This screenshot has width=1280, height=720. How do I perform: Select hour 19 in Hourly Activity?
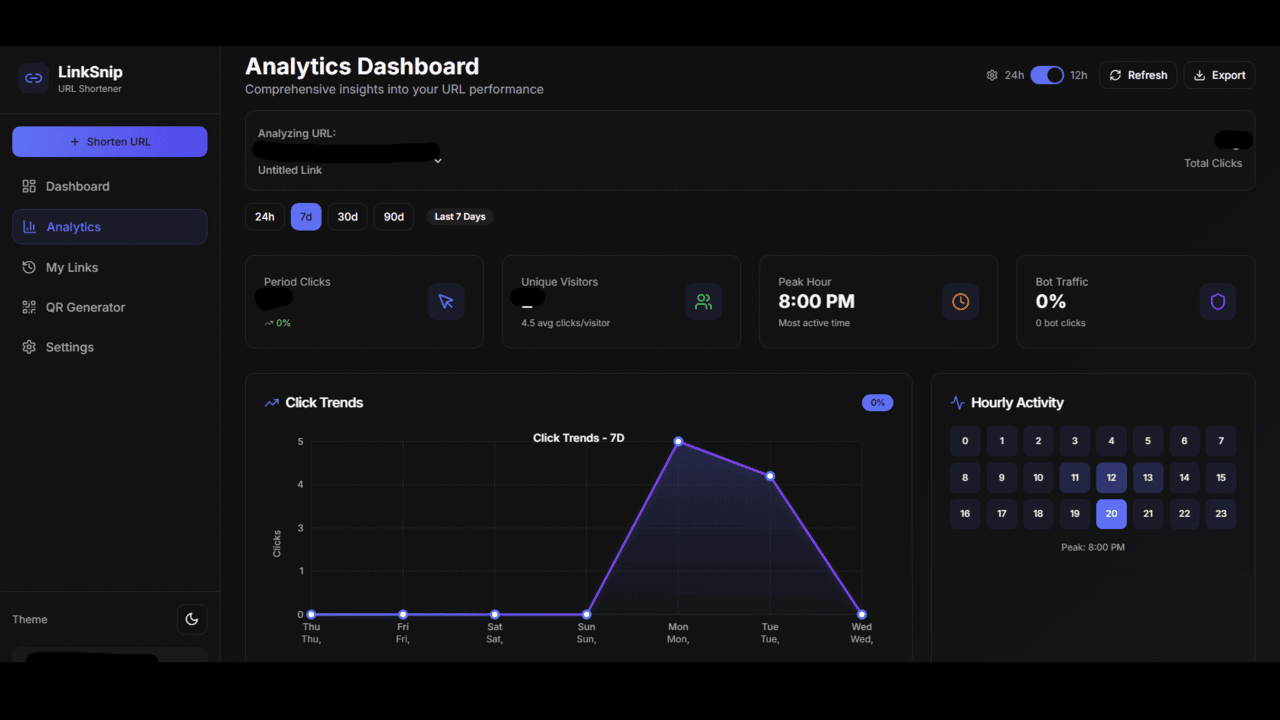[x=1075, y=514]
